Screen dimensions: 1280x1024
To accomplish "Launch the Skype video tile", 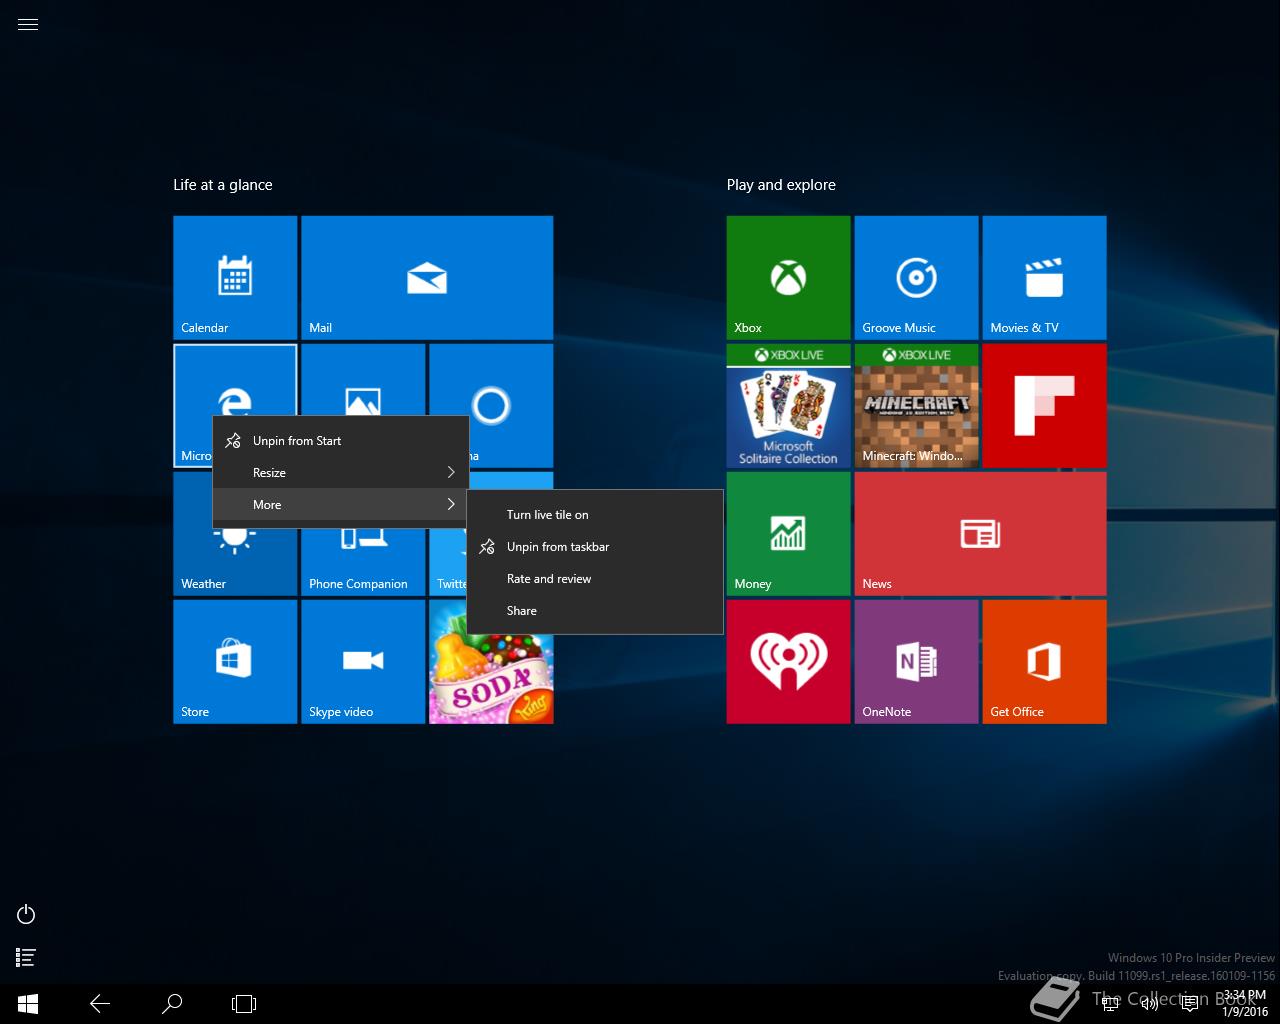I will coord(363,662).
